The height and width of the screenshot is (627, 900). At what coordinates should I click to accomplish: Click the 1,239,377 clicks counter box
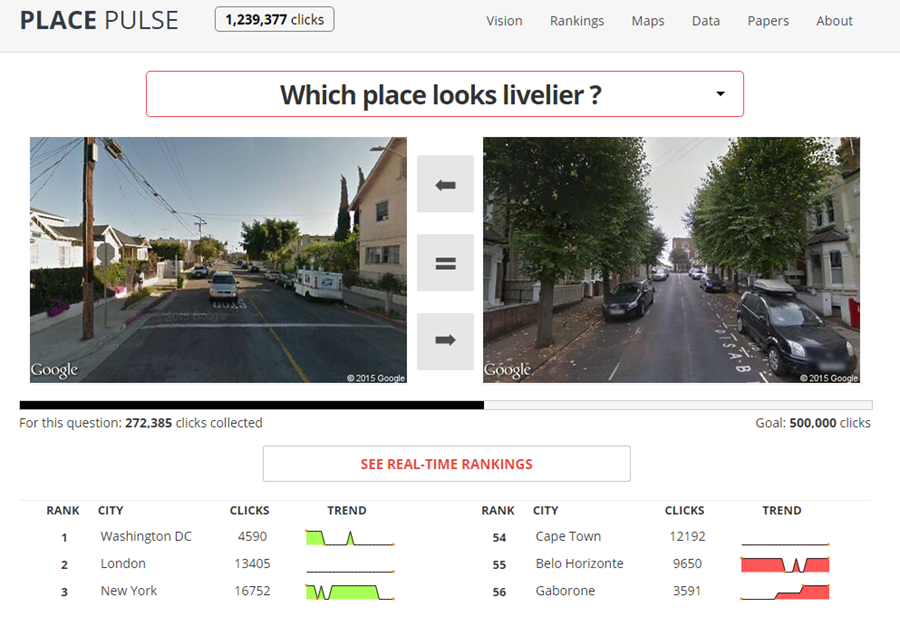(x=274, y=20)
